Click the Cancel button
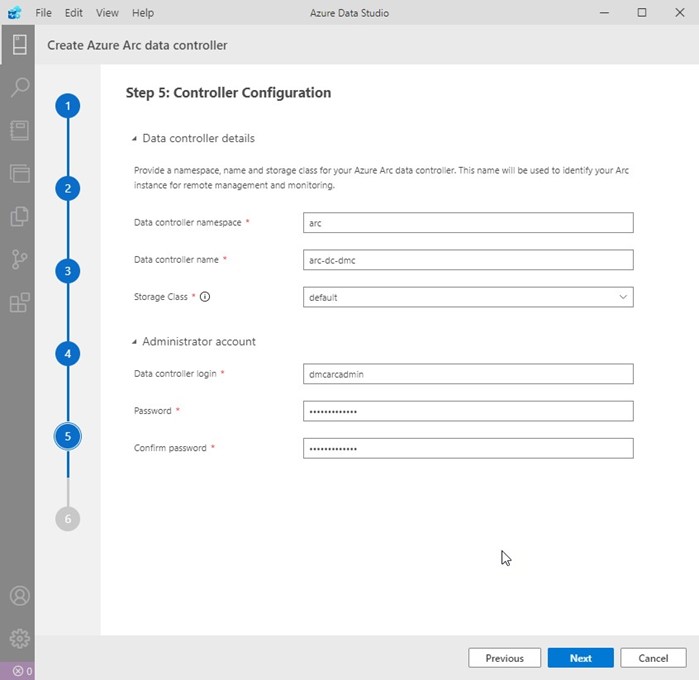Screen dimensions: 699x680 [x=653, y=658]
